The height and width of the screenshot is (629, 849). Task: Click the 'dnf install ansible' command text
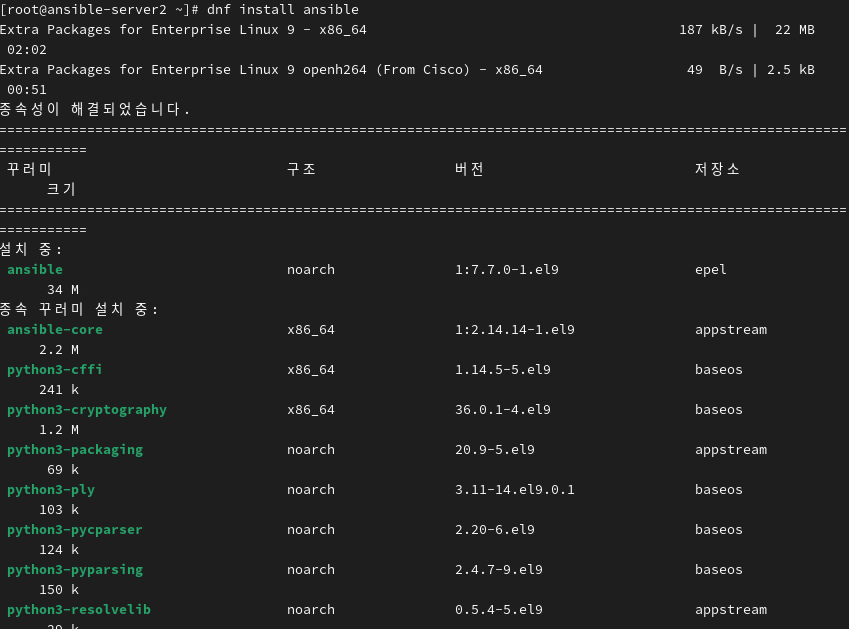pos(283,10)
